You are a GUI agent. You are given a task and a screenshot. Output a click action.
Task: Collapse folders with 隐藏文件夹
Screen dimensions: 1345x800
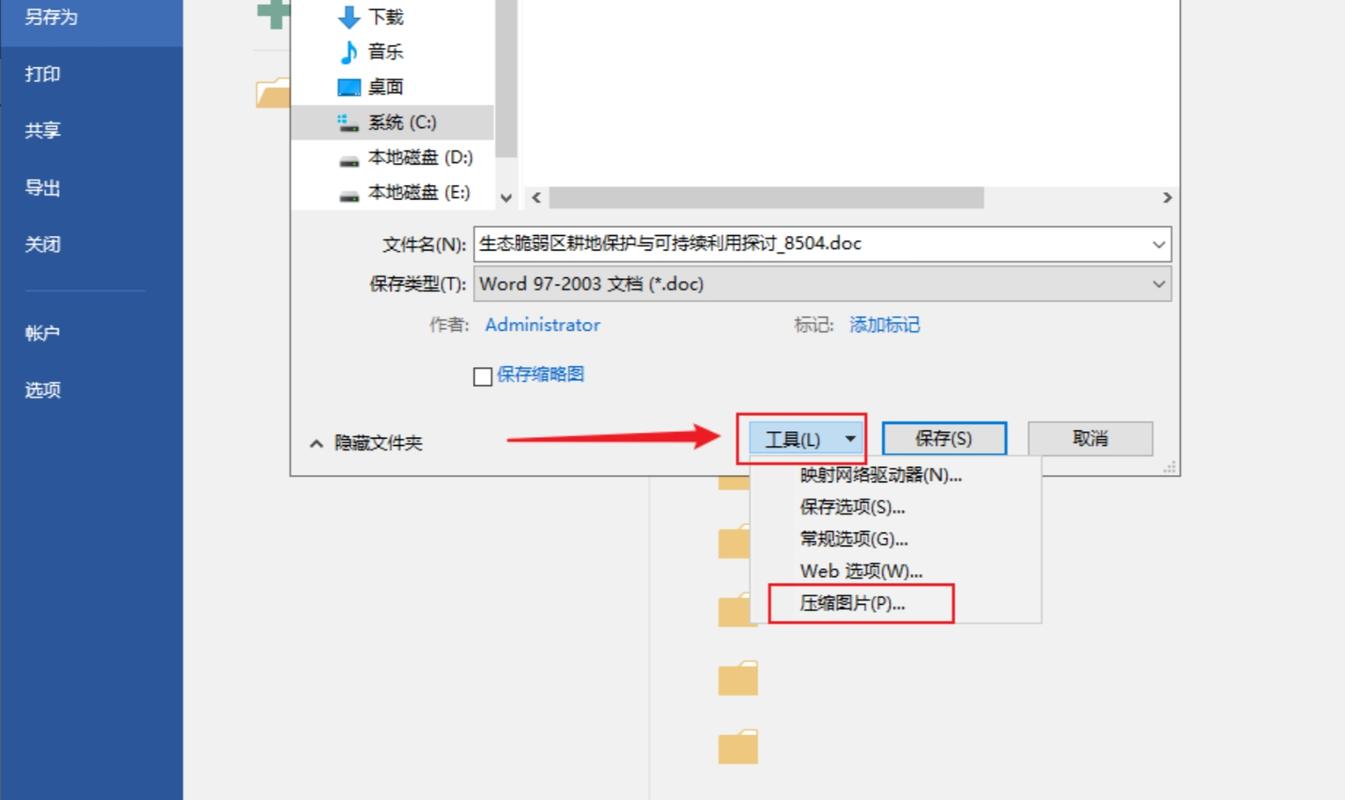click(366, 443)
